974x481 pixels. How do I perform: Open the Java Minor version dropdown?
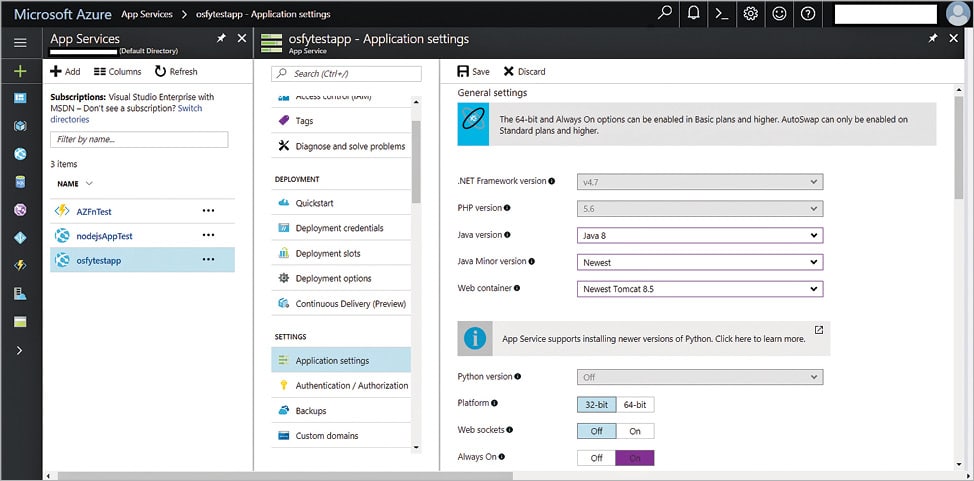click(700, 263)
